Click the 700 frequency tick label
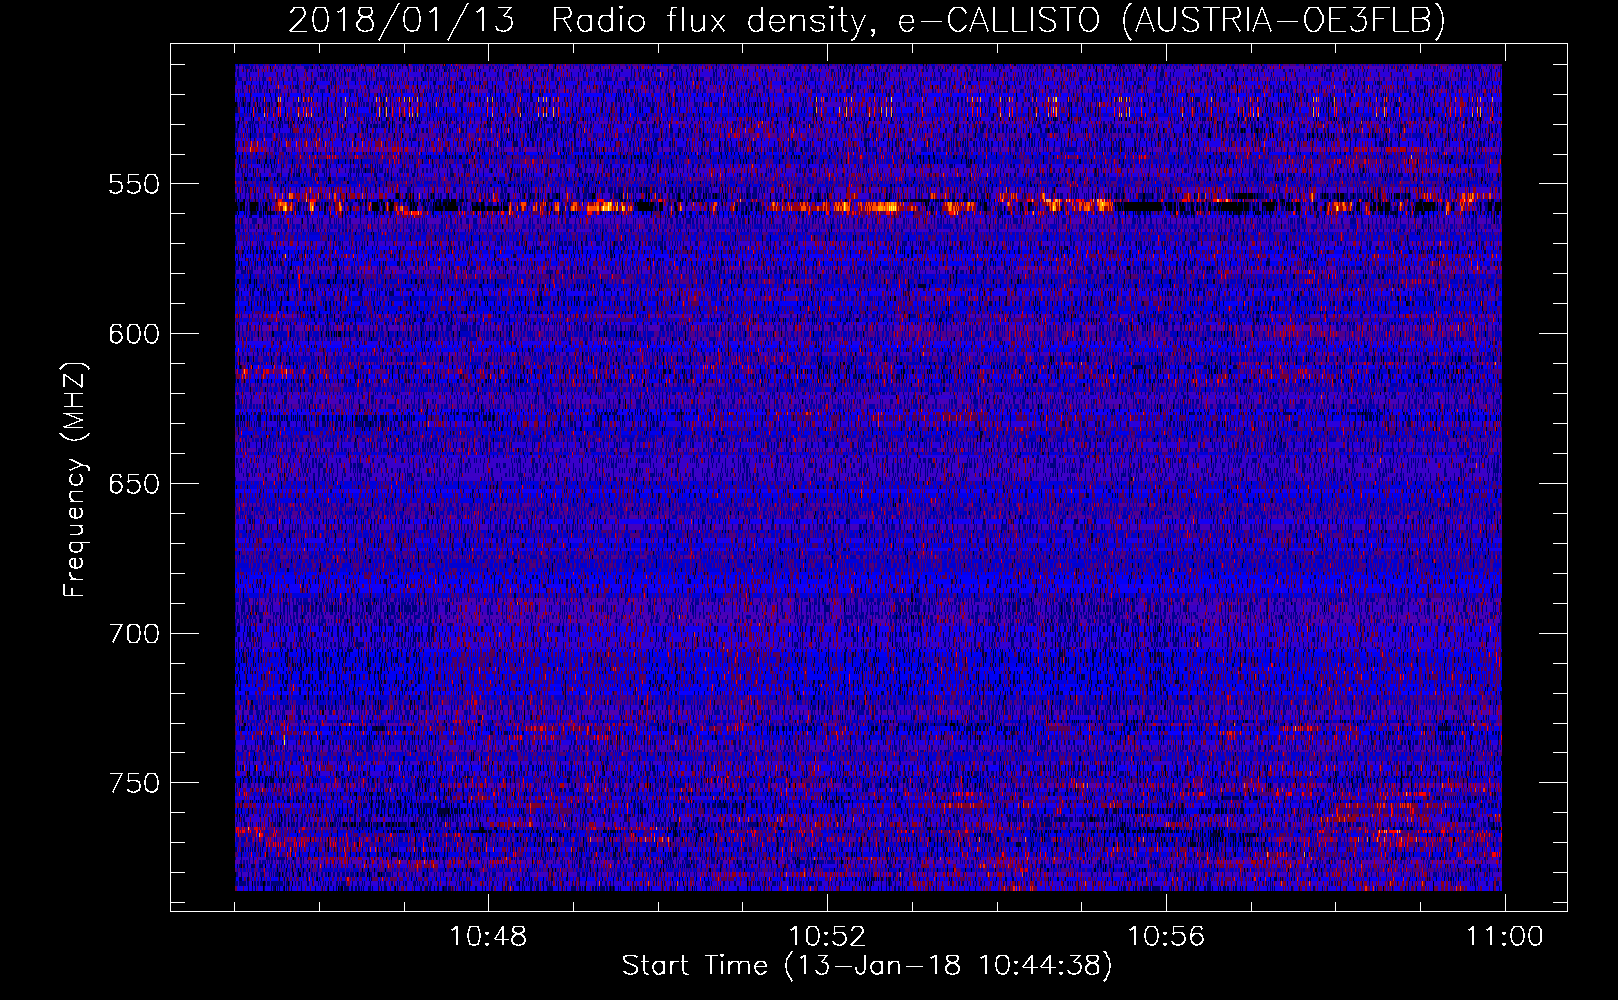This screenshot has height=1000, width=1618. (x=134, y=634)
